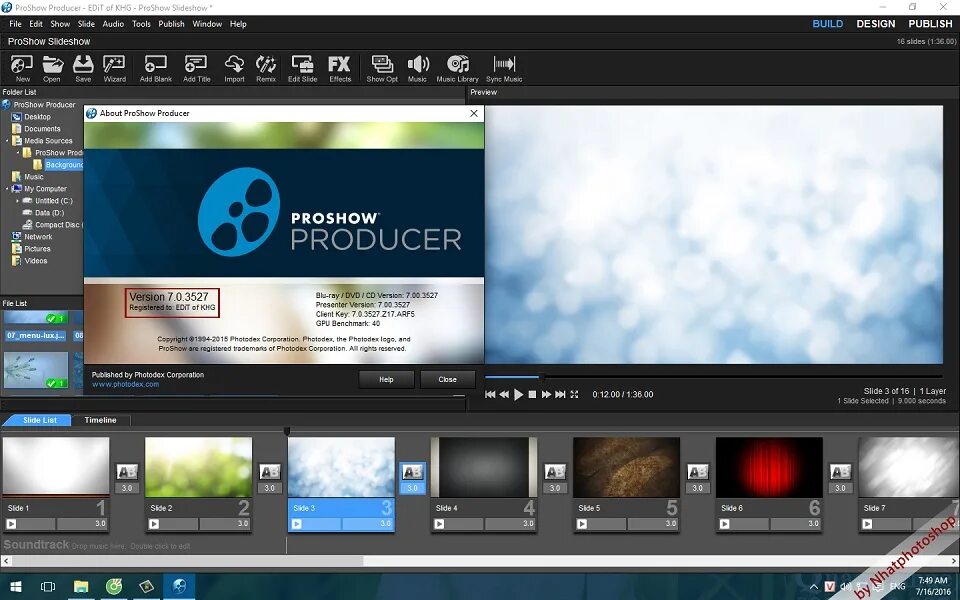Click Slide 5 duration value 3.0
Viewport: 960px width, 600px height.
coord(671,524)
